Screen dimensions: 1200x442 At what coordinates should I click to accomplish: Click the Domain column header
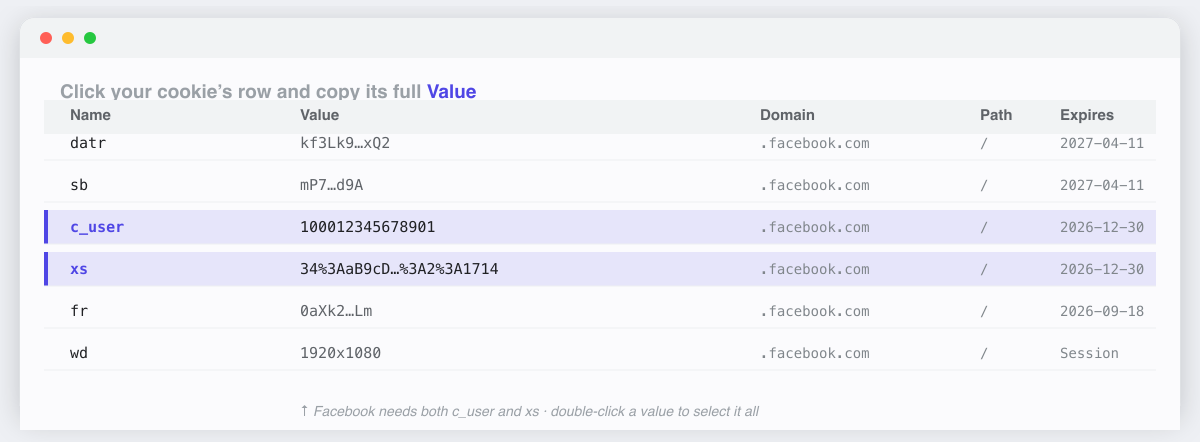pos(787,115)
